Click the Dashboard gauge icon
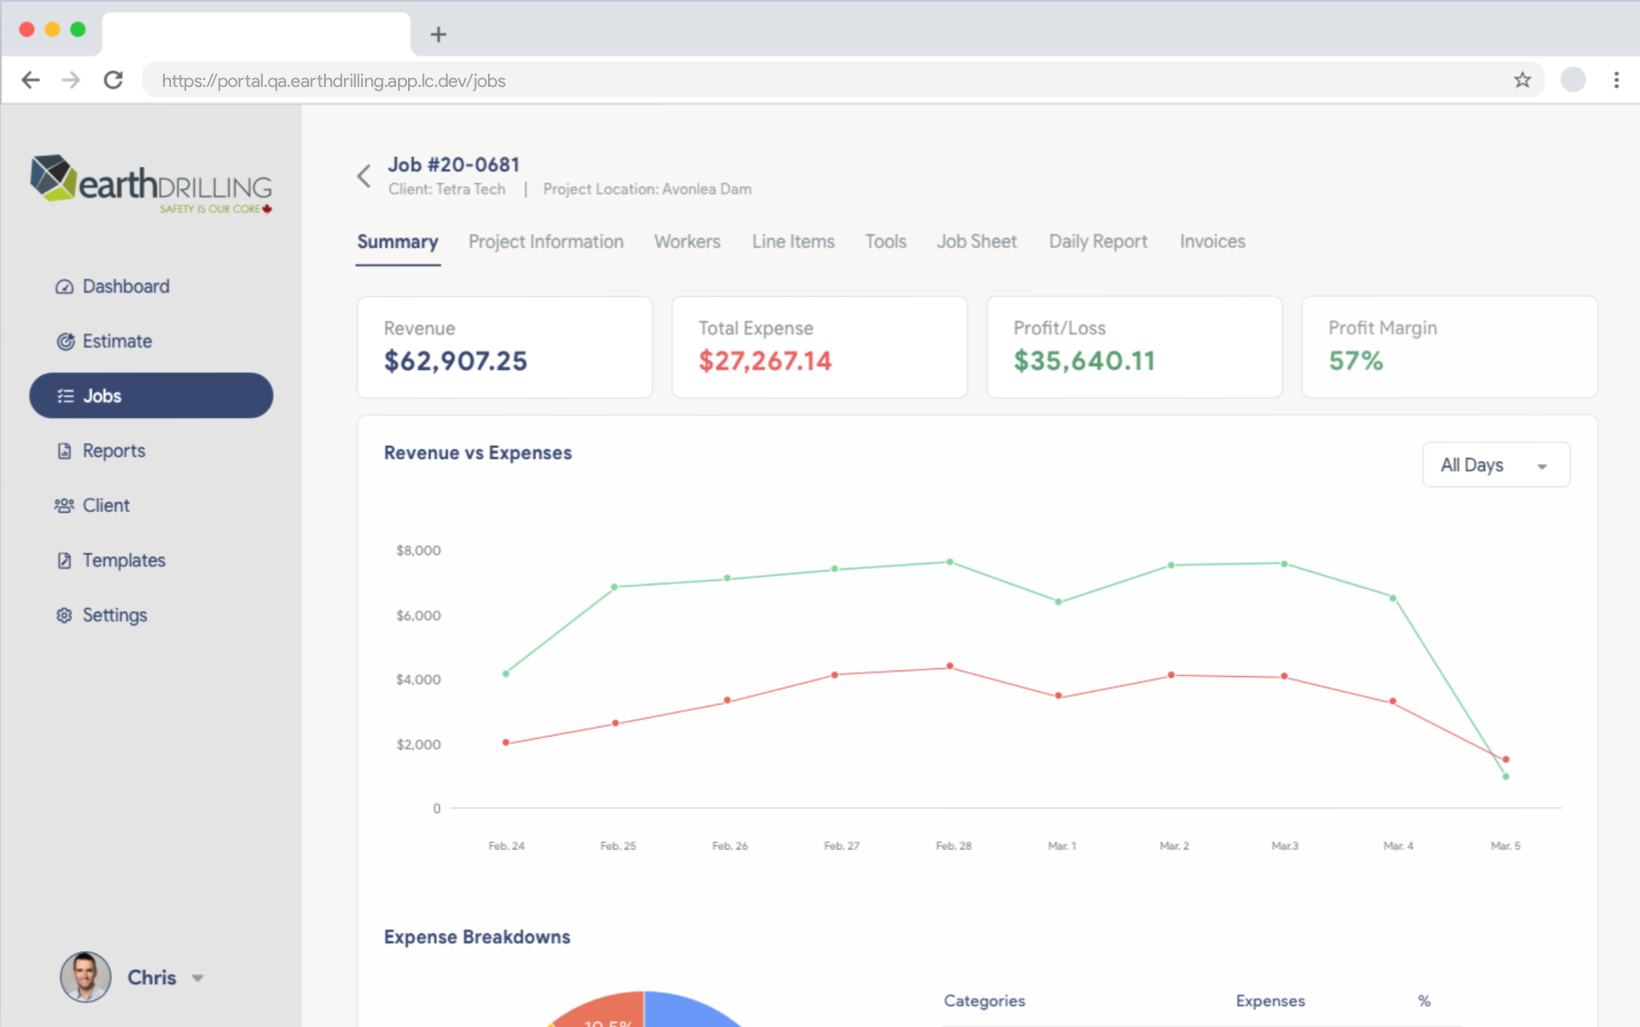The height and width of the screenshot is (1027, 1640). (64, 287)
